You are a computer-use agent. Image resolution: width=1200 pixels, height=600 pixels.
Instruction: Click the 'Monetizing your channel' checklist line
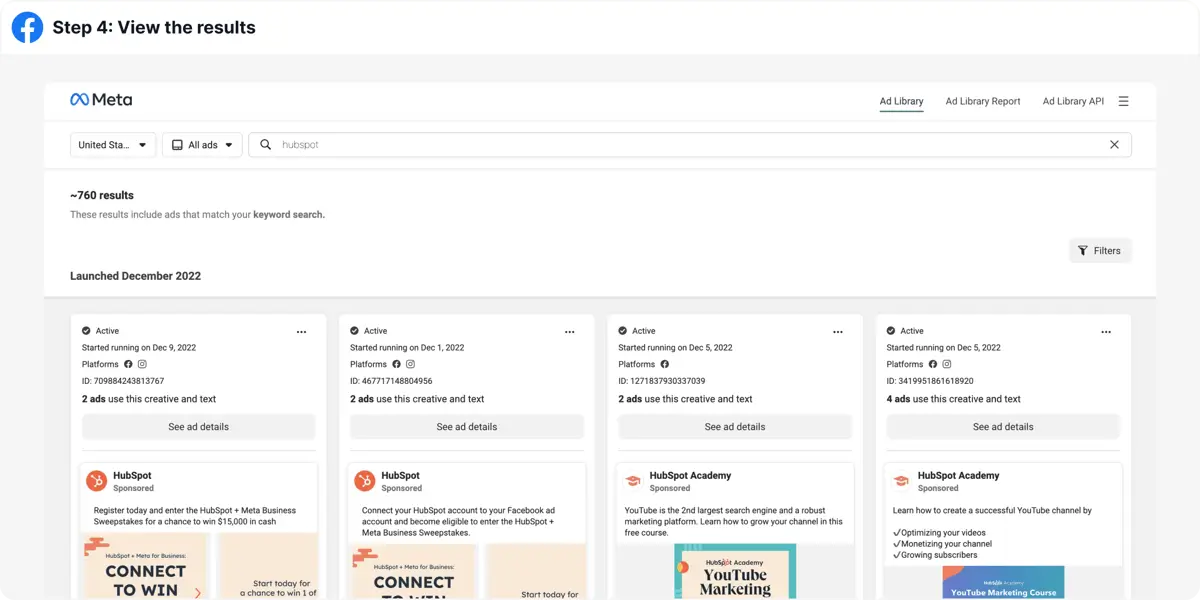pos(942,544)
